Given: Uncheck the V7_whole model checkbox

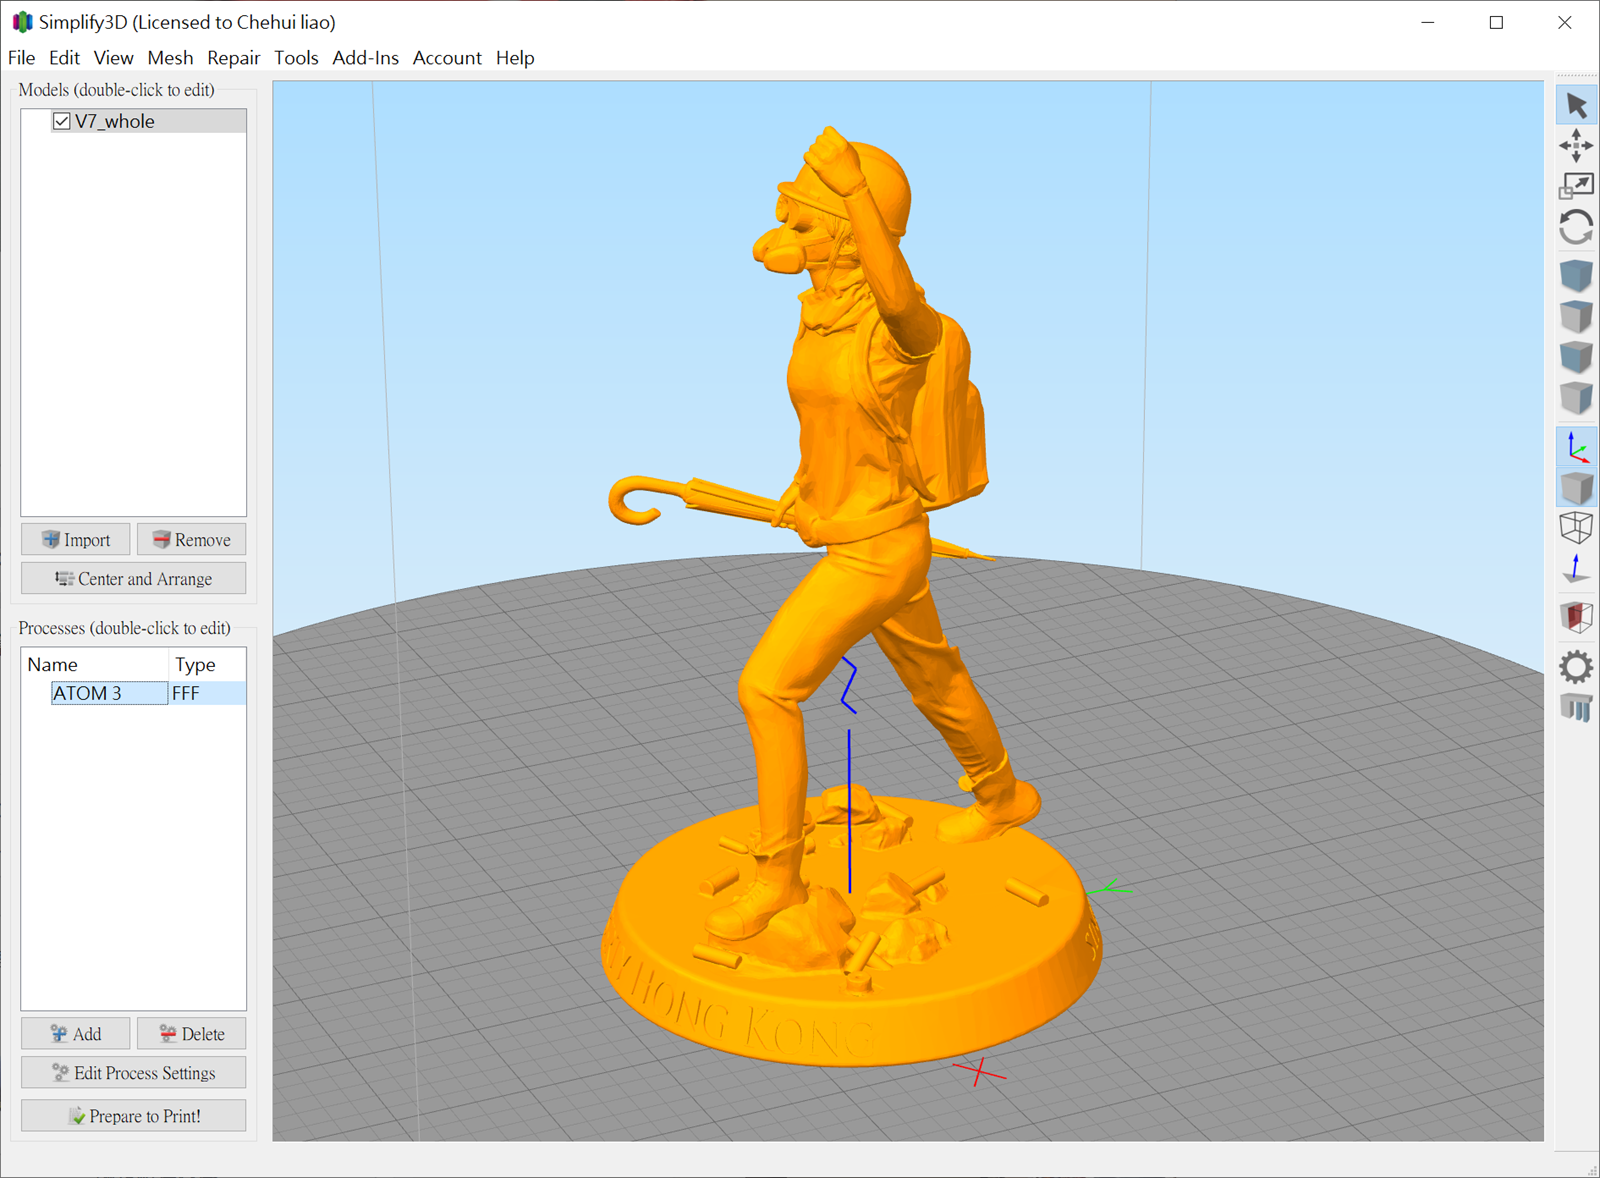Looking at the screenshot, I should coord(62,121).
